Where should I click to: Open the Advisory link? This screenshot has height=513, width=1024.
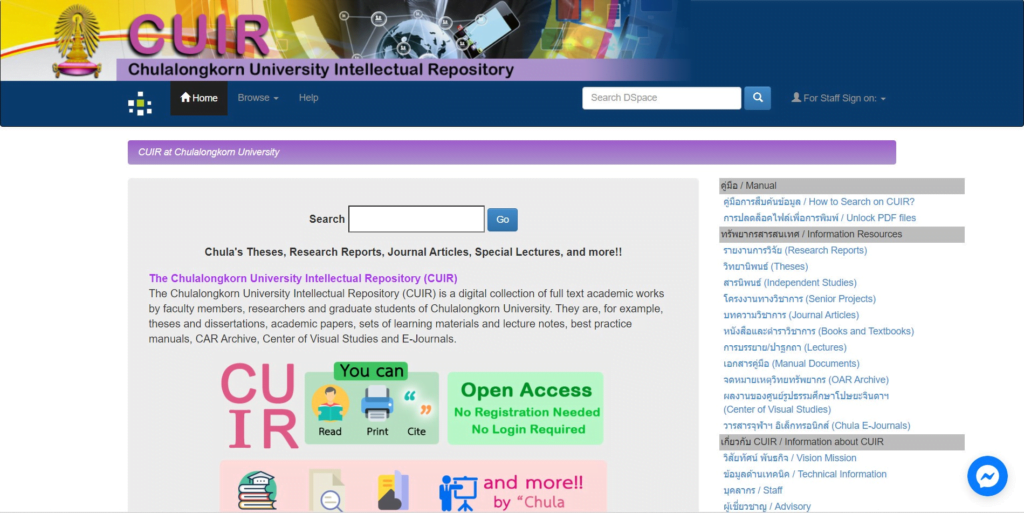click(767, 506)
